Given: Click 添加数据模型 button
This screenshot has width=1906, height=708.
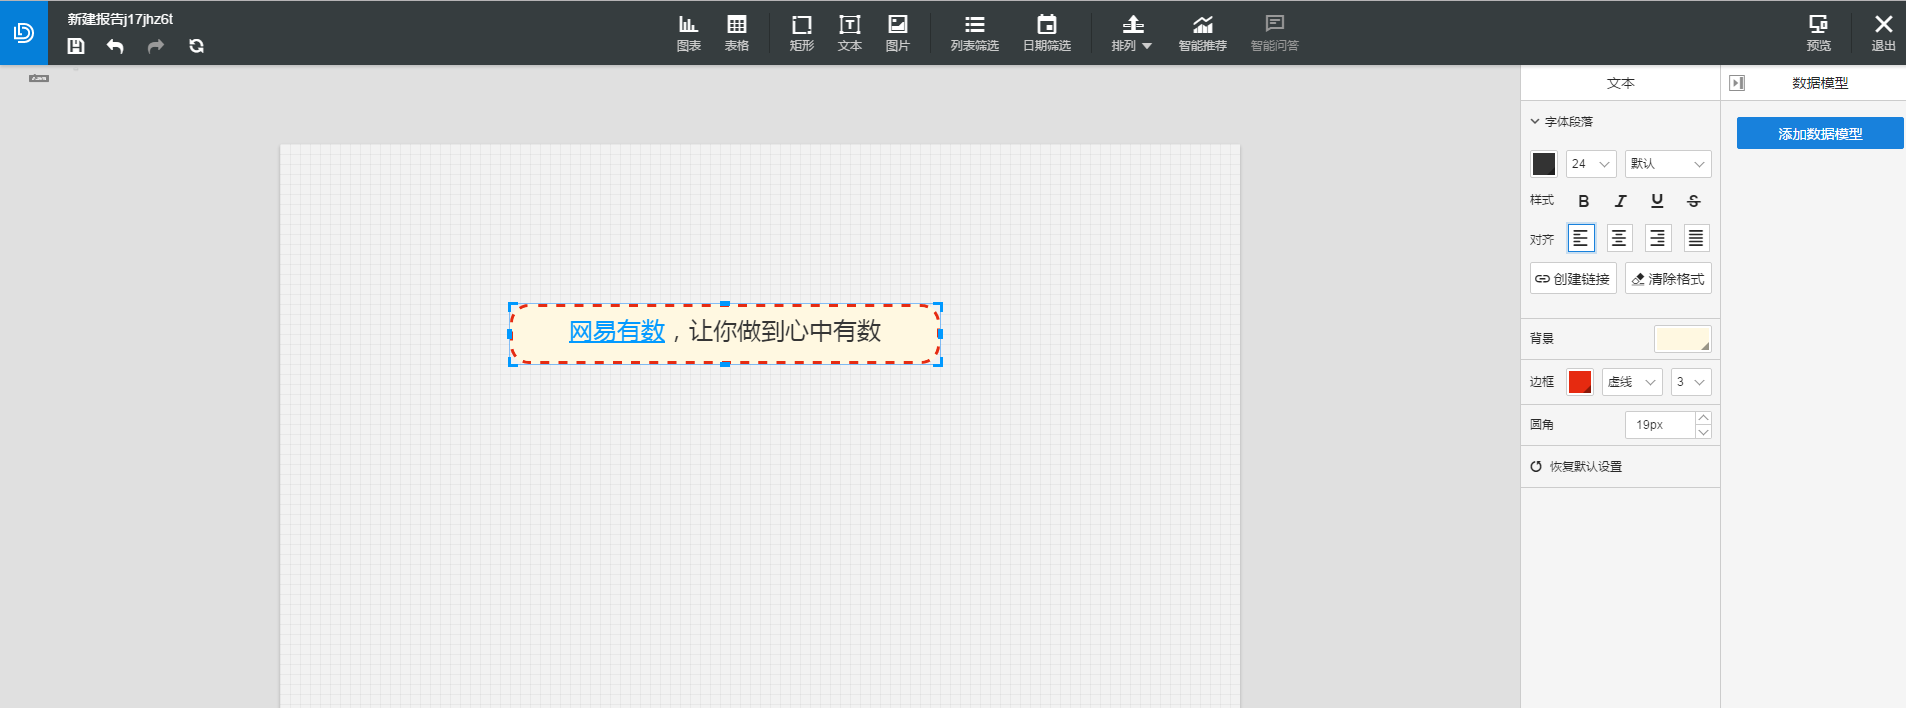Looking at the screenshot, I should [1820, 133].
